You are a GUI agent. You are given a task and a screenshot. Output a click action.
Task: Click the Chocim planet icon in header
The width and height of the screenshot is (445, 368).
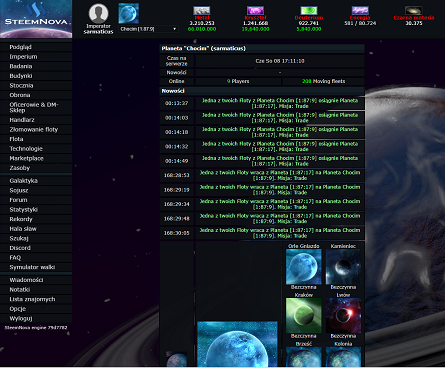coord(129,13)
